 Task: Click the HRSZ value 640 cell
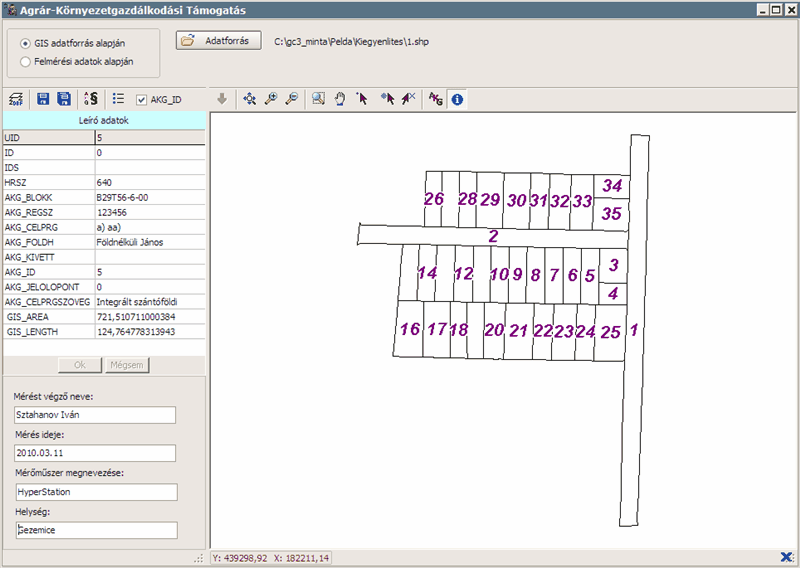(x=150, y=183)
